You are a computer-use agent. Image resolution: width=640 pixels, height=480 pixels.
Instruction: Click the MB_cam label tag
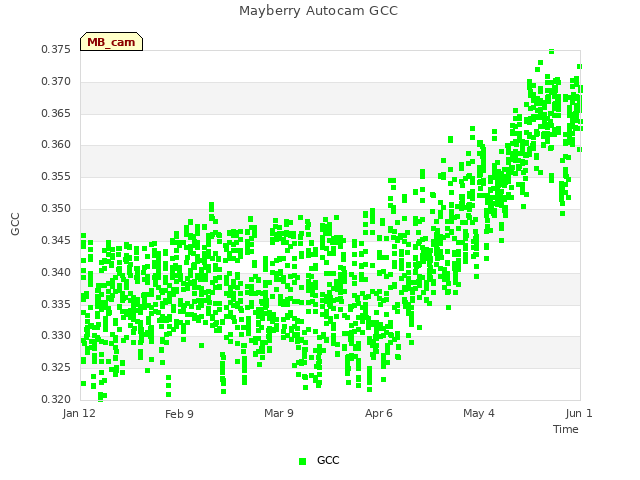[111, 42]
